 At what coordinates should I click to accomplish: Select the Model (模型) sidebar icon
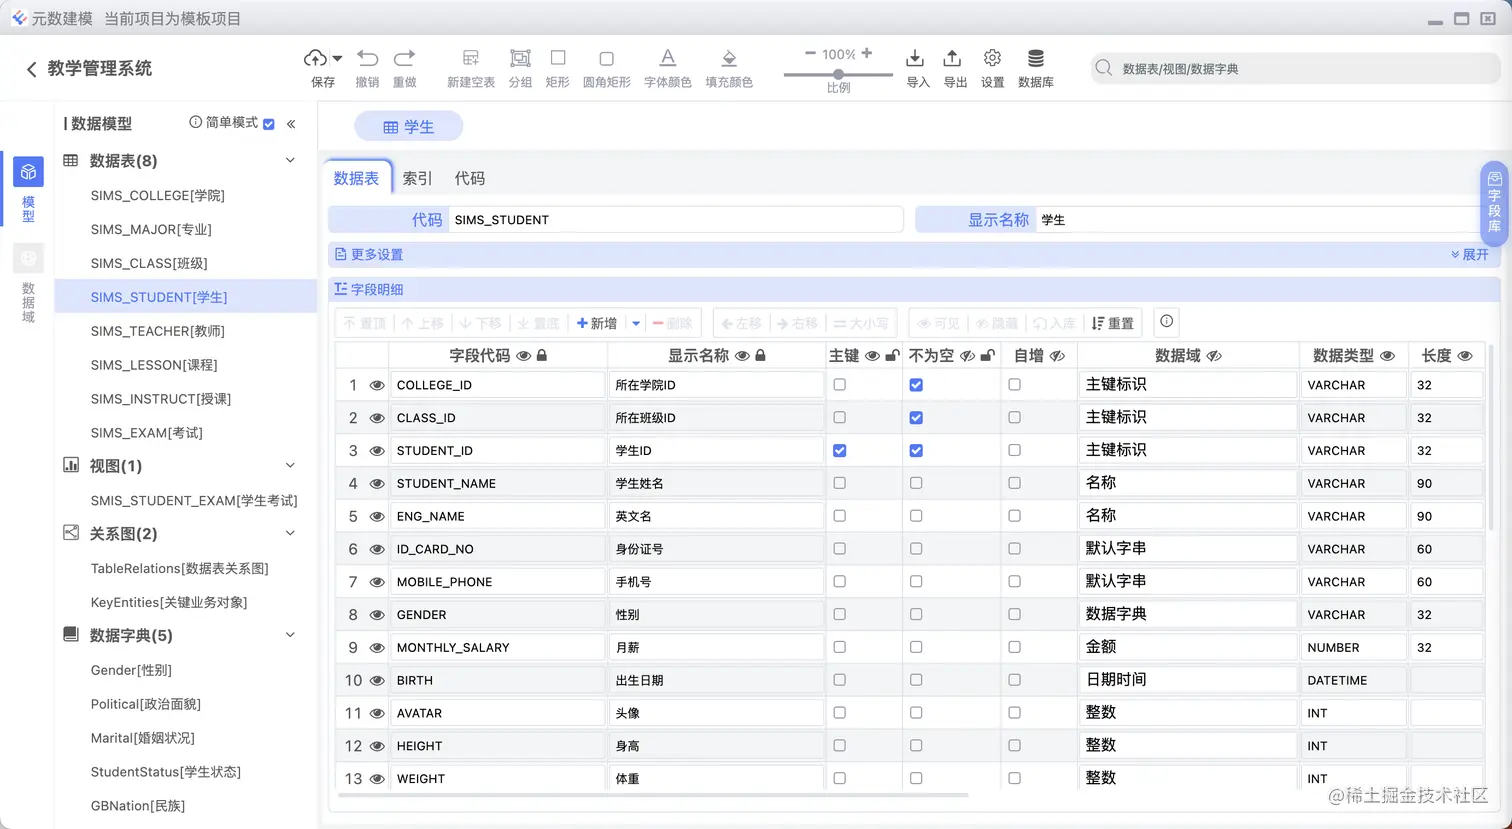[28, 171]
